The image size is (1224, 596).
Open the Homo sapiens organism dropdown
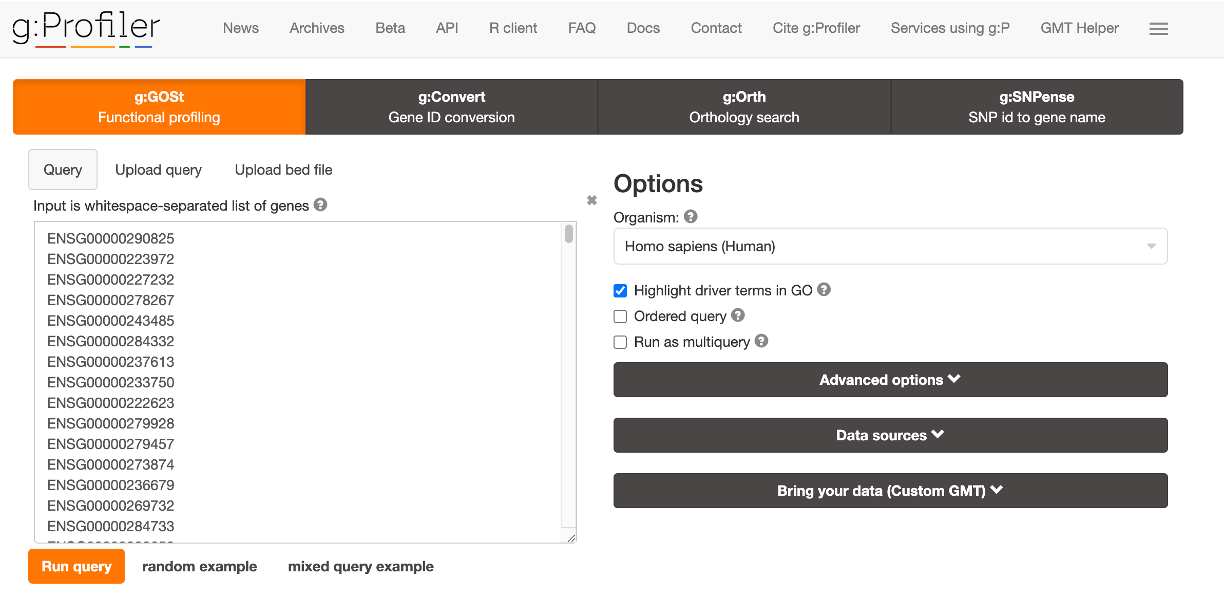click(x=890, y=246)
